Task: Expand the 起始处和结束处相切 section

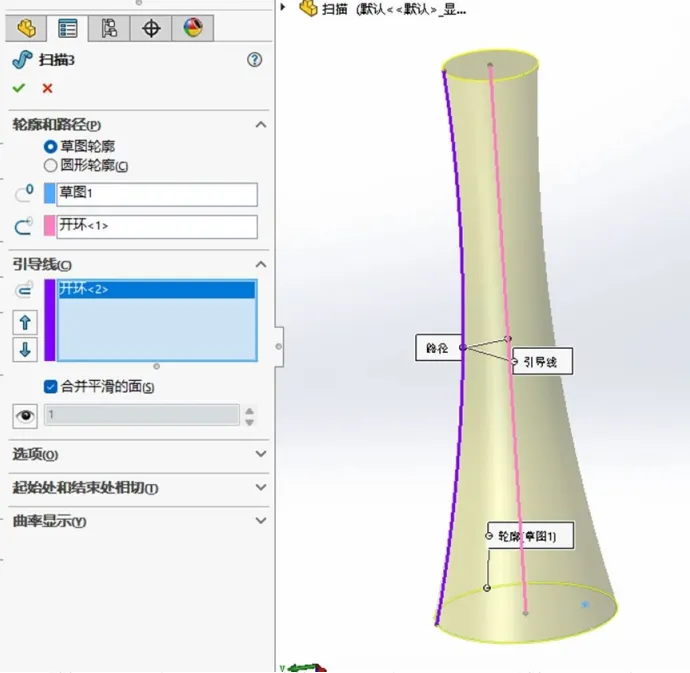Action: pyautogui.click(x=261, y=487)
